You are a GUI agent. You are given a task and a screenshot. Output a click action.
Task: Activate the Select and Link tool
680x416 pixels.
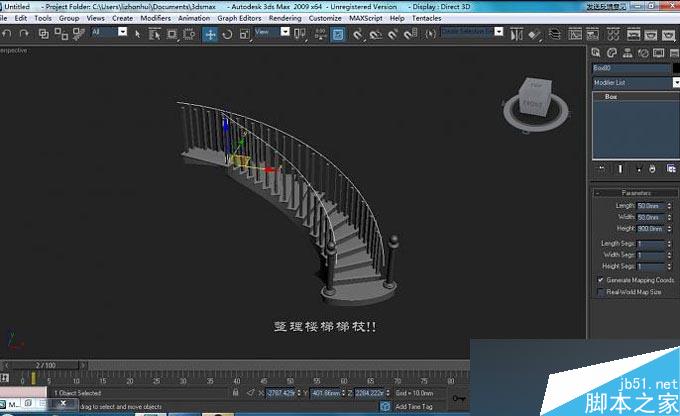pos(43,34)
